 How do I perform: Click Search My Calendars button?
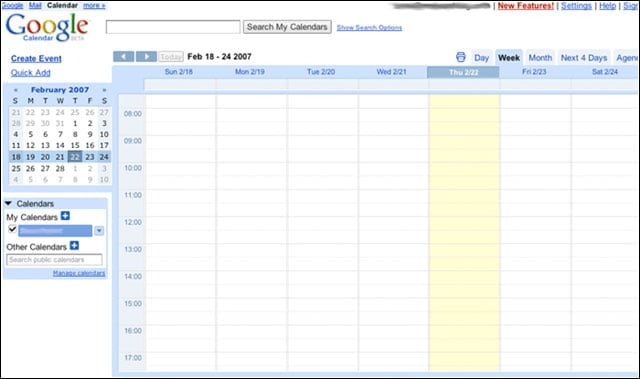tap(287, 27)
